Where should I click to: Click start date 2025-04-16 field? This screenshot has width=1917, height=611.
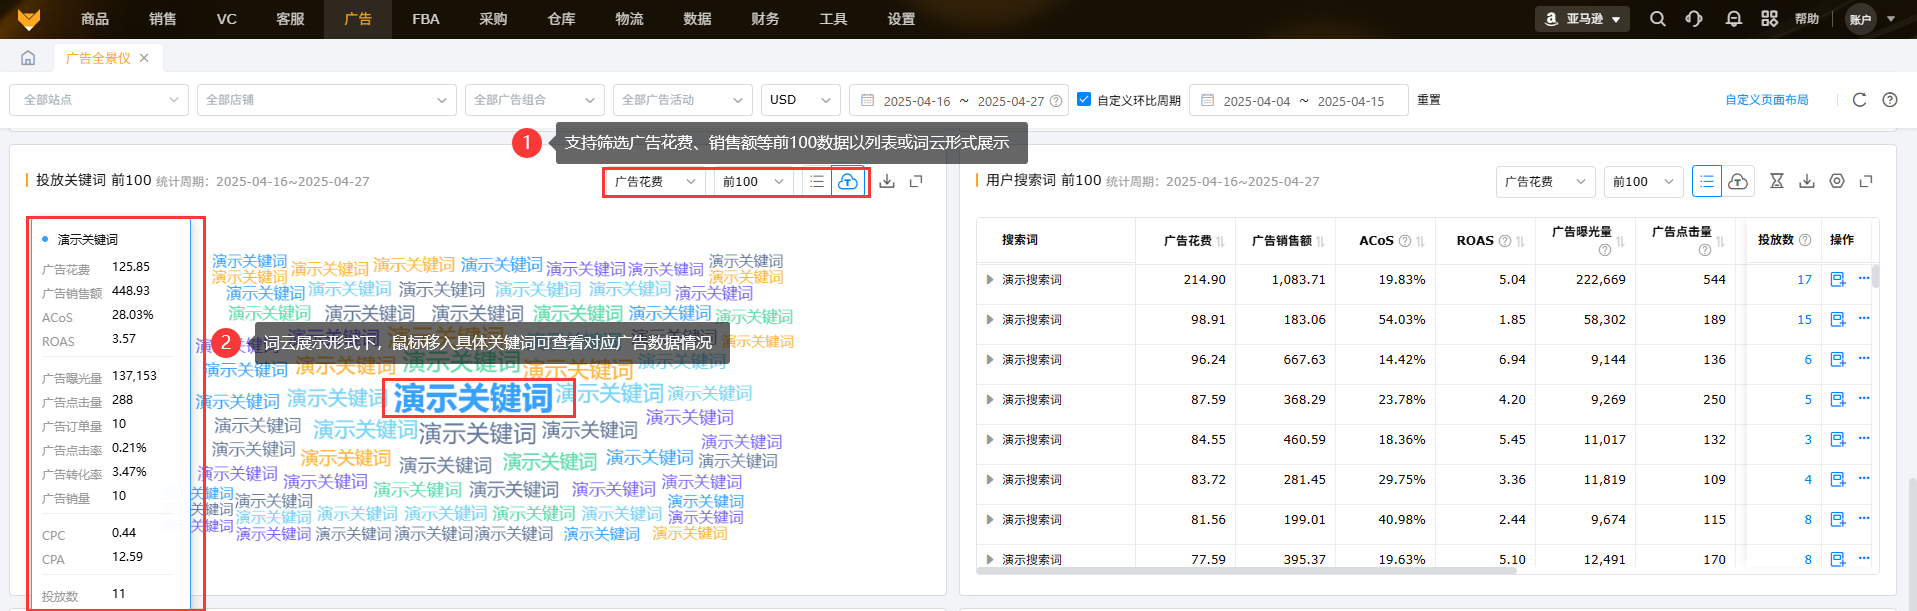pos(916,101)
